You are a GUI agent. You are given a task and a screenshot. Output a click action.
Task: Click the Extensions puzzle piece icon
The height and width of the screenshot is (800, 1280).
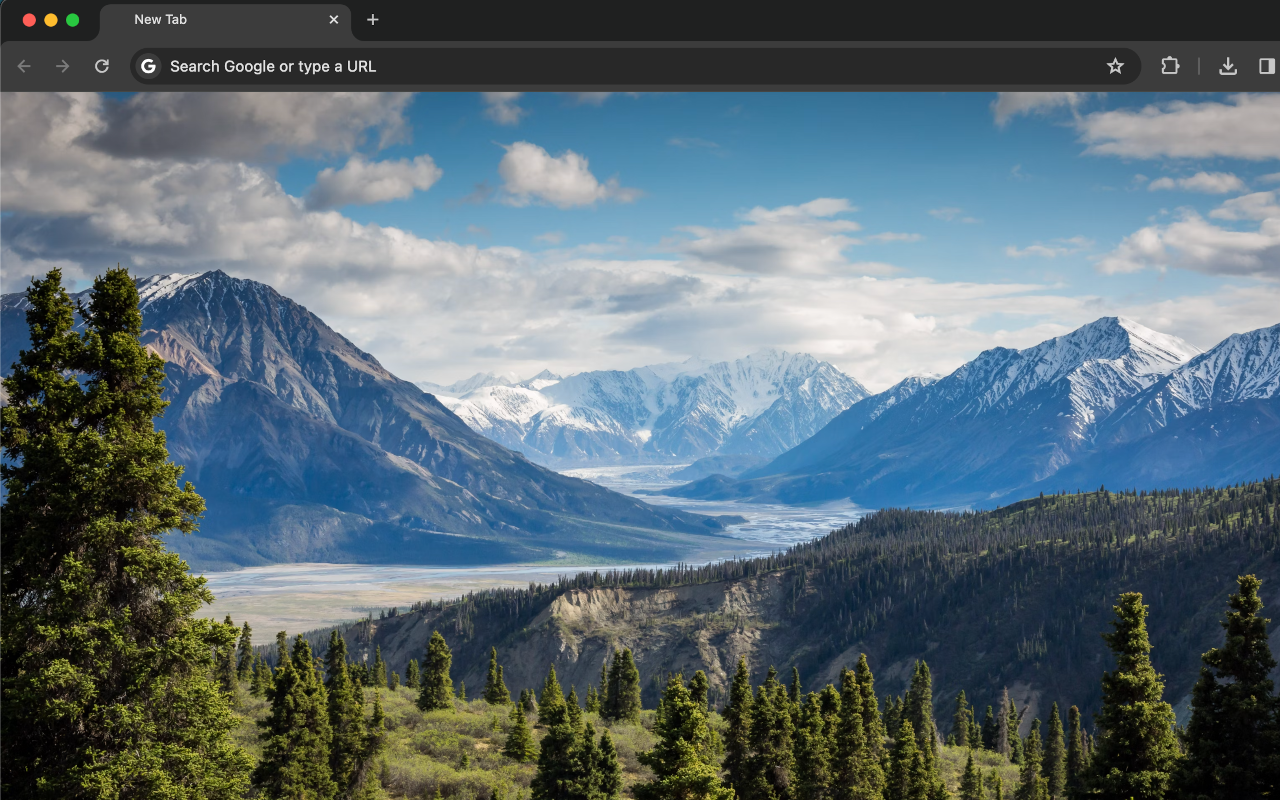[1169, 66]
